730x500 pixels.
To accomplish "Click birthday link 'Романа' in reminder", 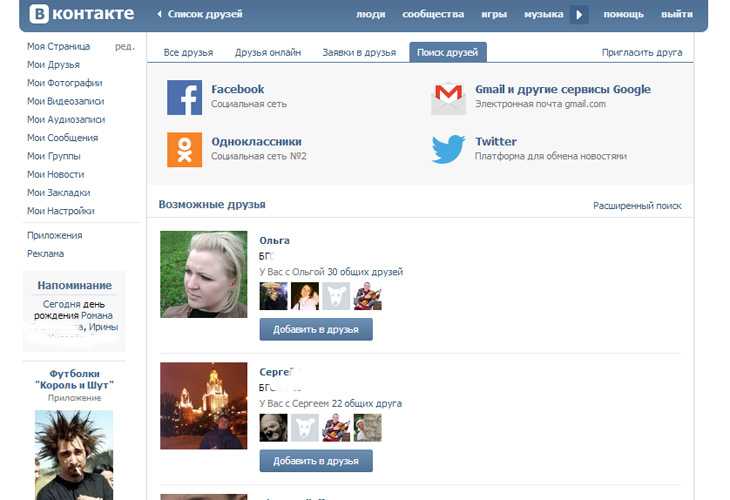I will pos(97,316).
